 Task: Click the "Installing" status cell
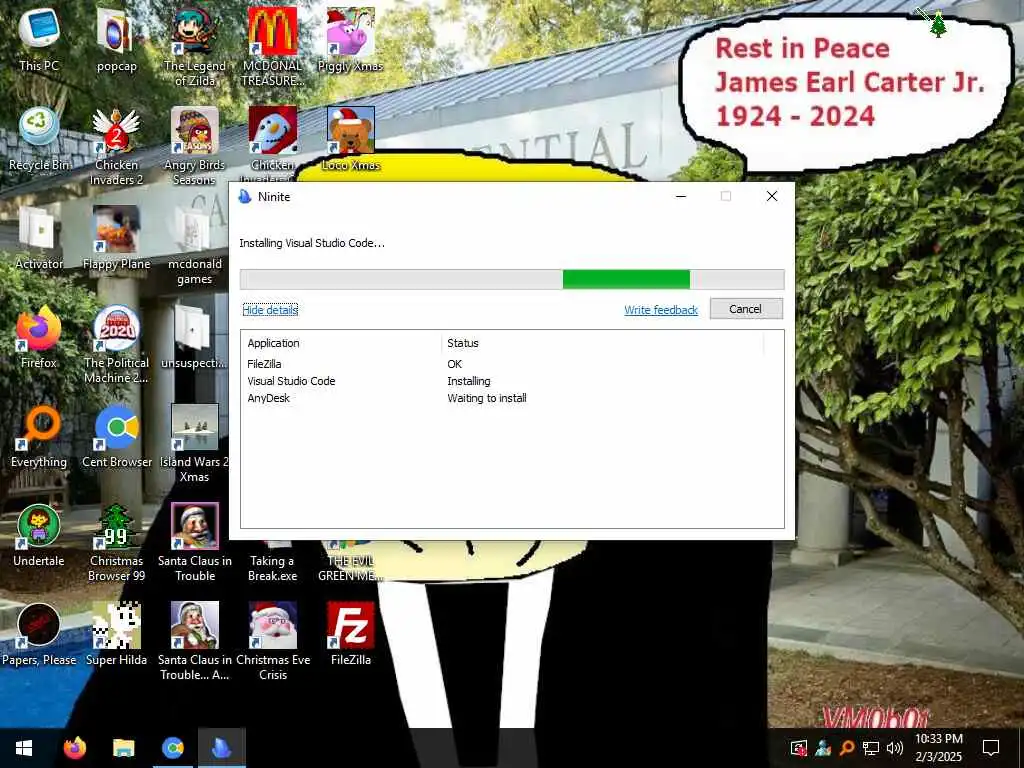pyautogui.click(x=469, y=381)
